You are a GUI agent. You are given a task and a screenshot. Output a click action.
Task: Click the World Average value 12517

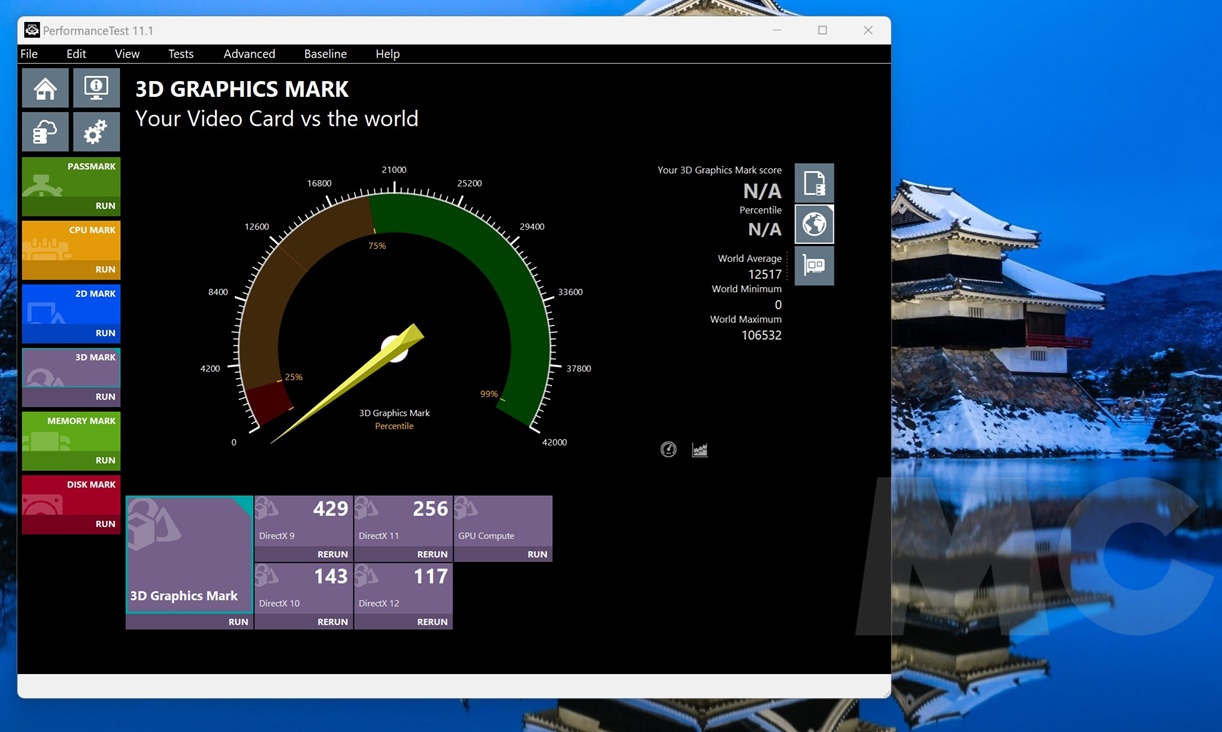pyautogui.click(x=765, y=274)
